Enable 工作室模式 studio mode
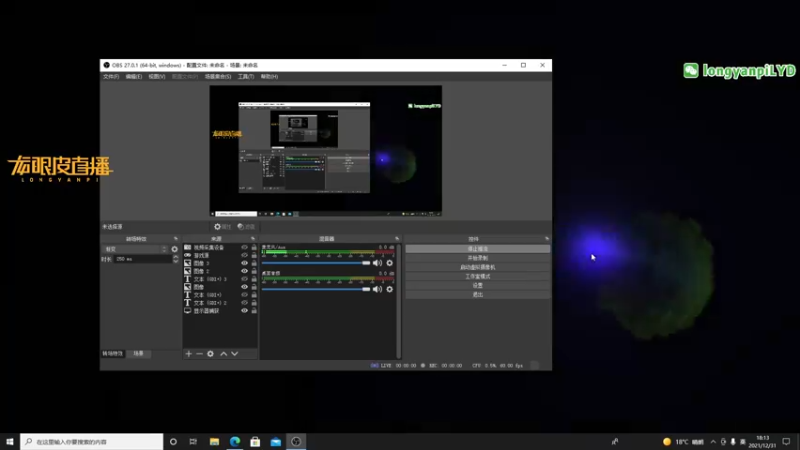Image resolution: width=800 pixels, height=450 pixels. 478,277
